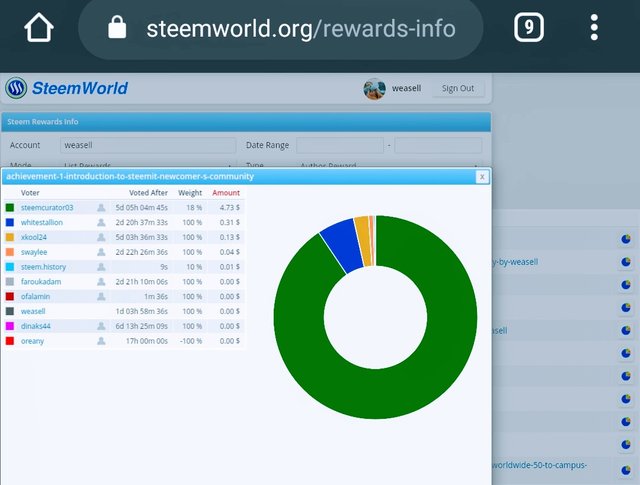Click the blue segment of the donut chart
Screen dimensions: 640x485
pos(342,245)
